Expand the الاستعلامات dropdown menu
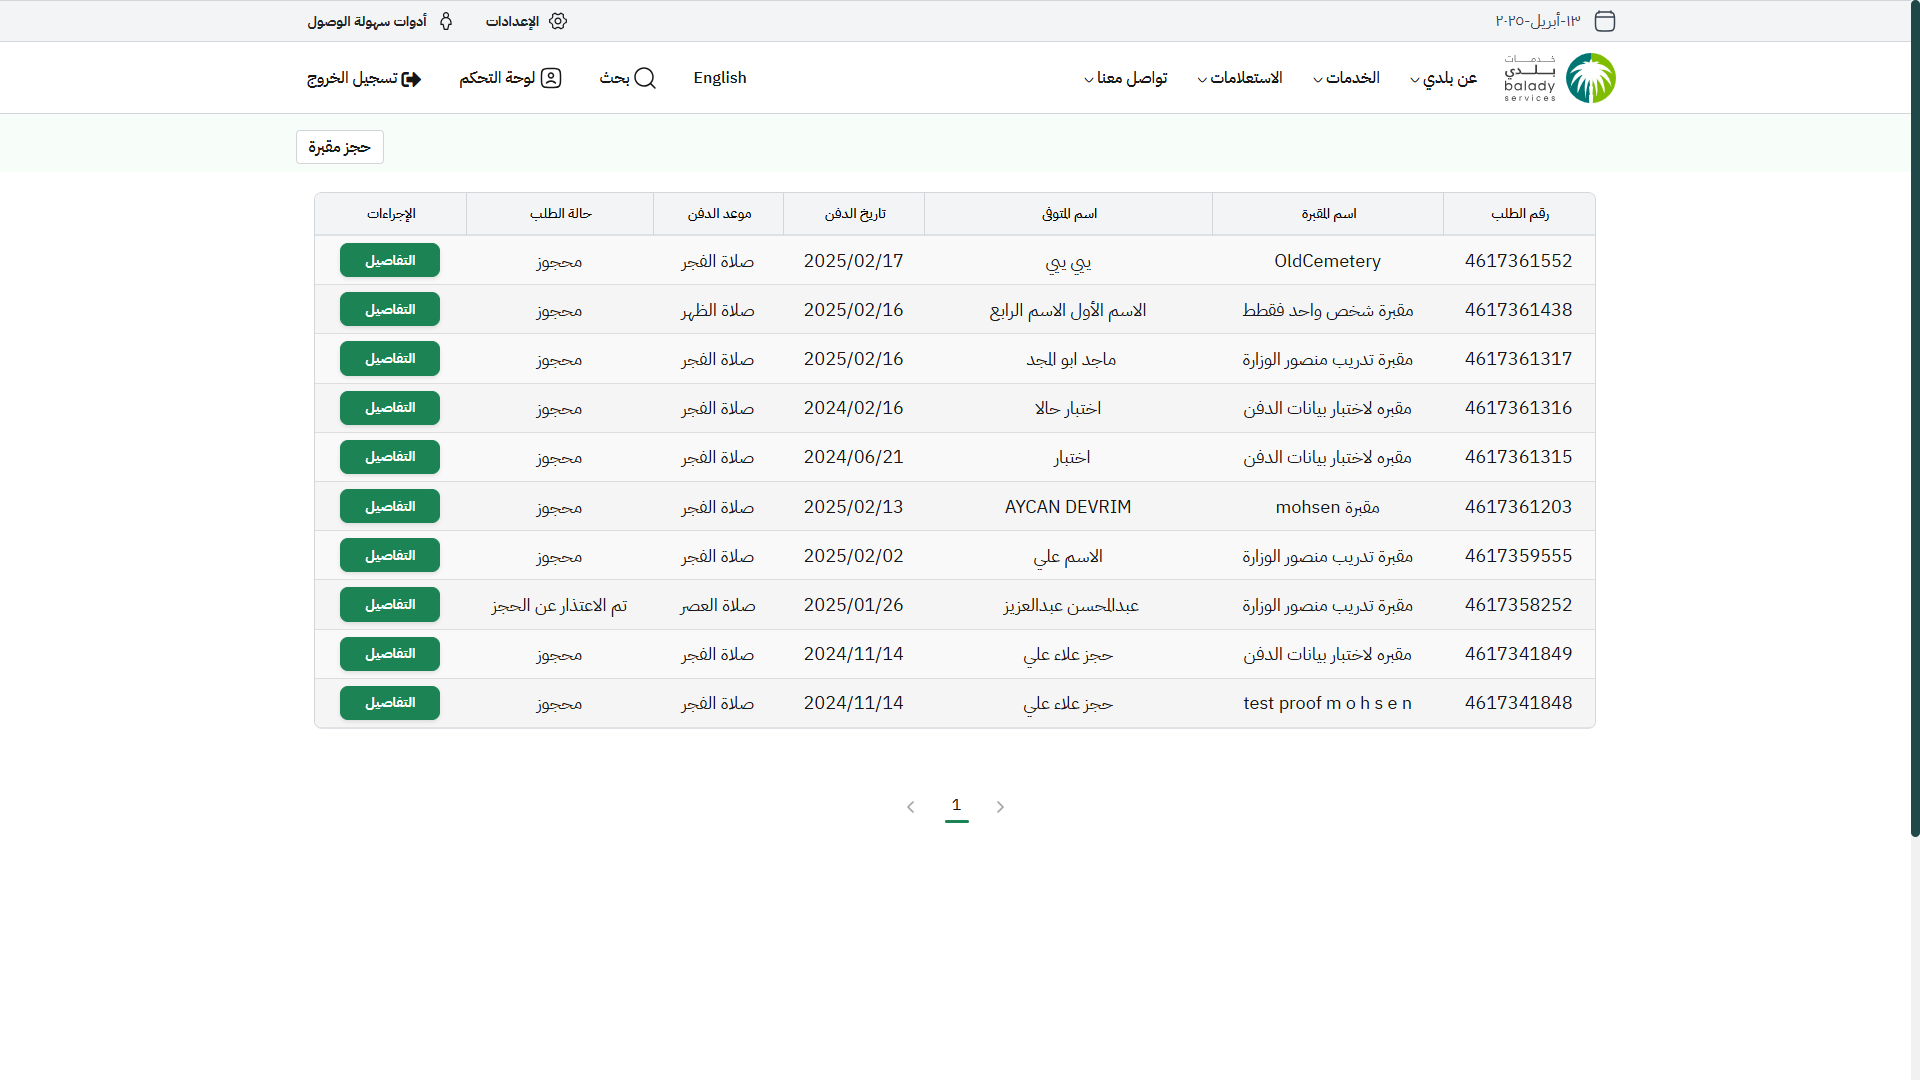 point(1239,78)
